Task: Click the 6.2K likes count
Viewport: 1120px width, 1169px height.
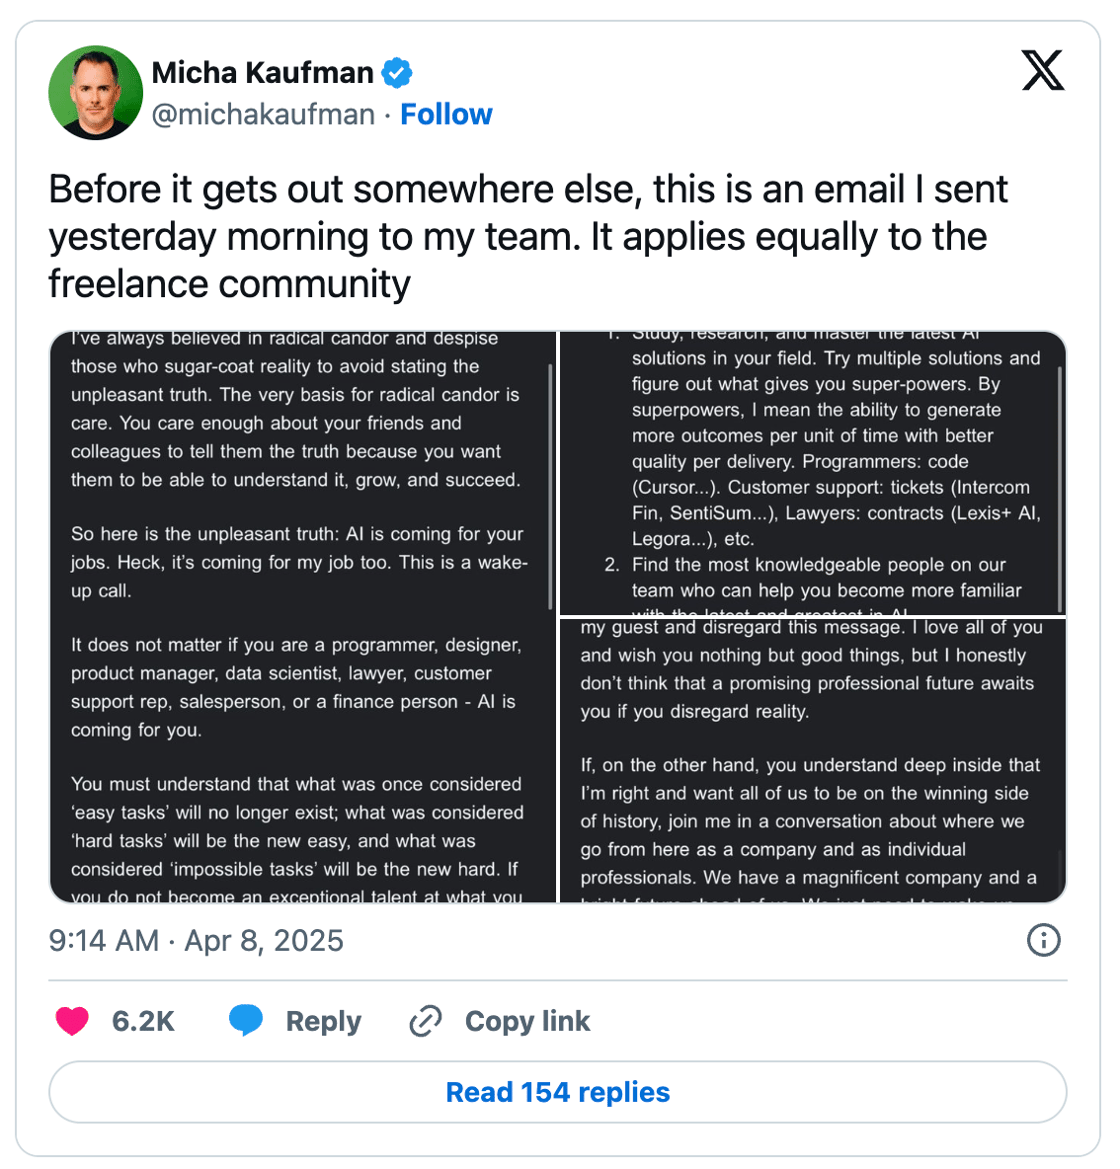Action: point(143,1021)
